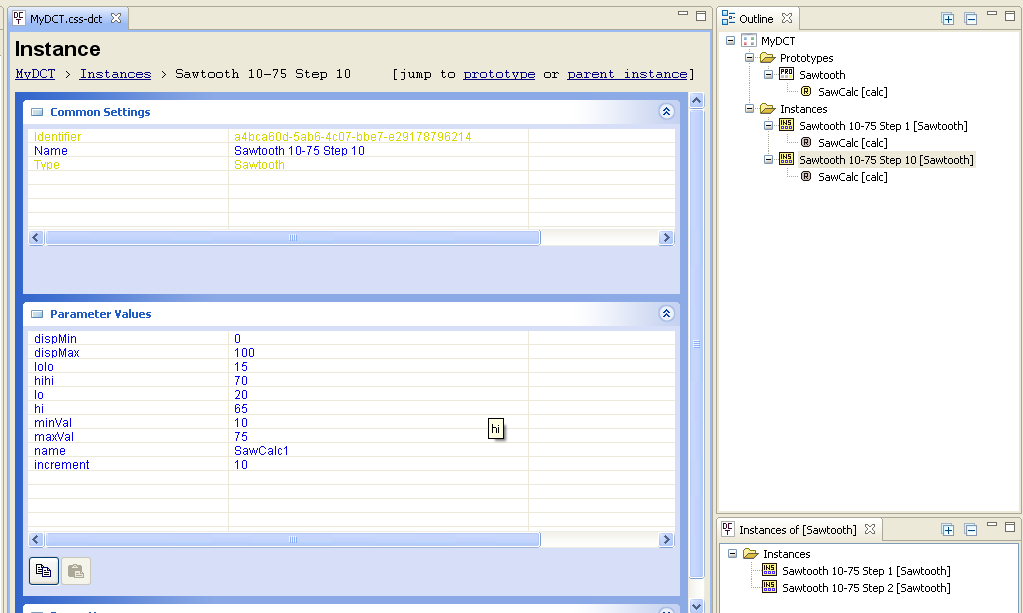The width and height of the screenshot is (1023, 613).
Task: Go to Instances in the breadcrumb
Action: [115, 74]
